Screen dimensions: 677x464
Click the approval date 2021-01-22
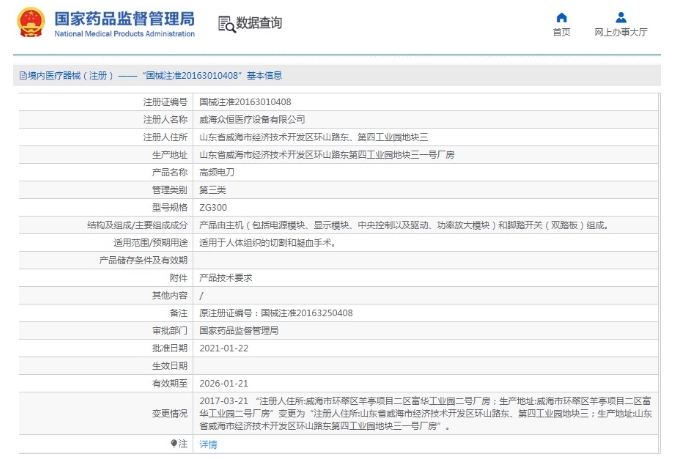224,348
